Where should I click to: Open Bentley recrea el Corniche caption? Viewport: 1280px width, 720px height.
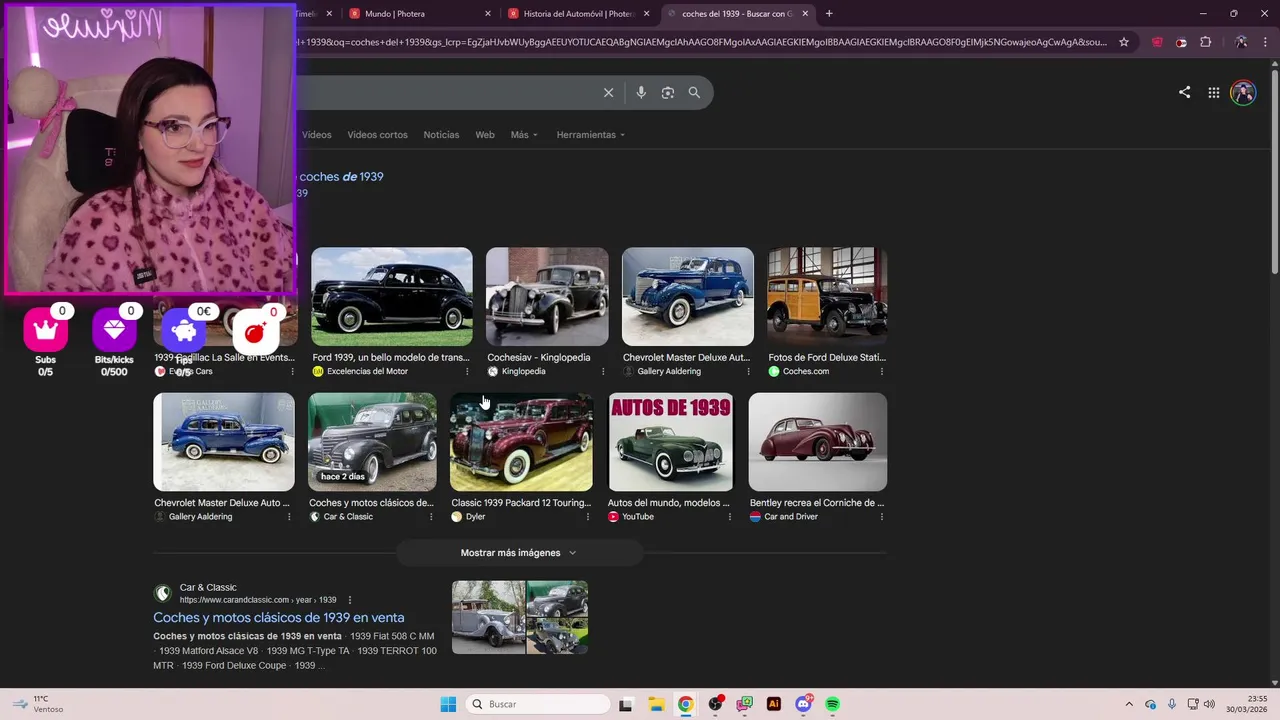coord(817,503)
